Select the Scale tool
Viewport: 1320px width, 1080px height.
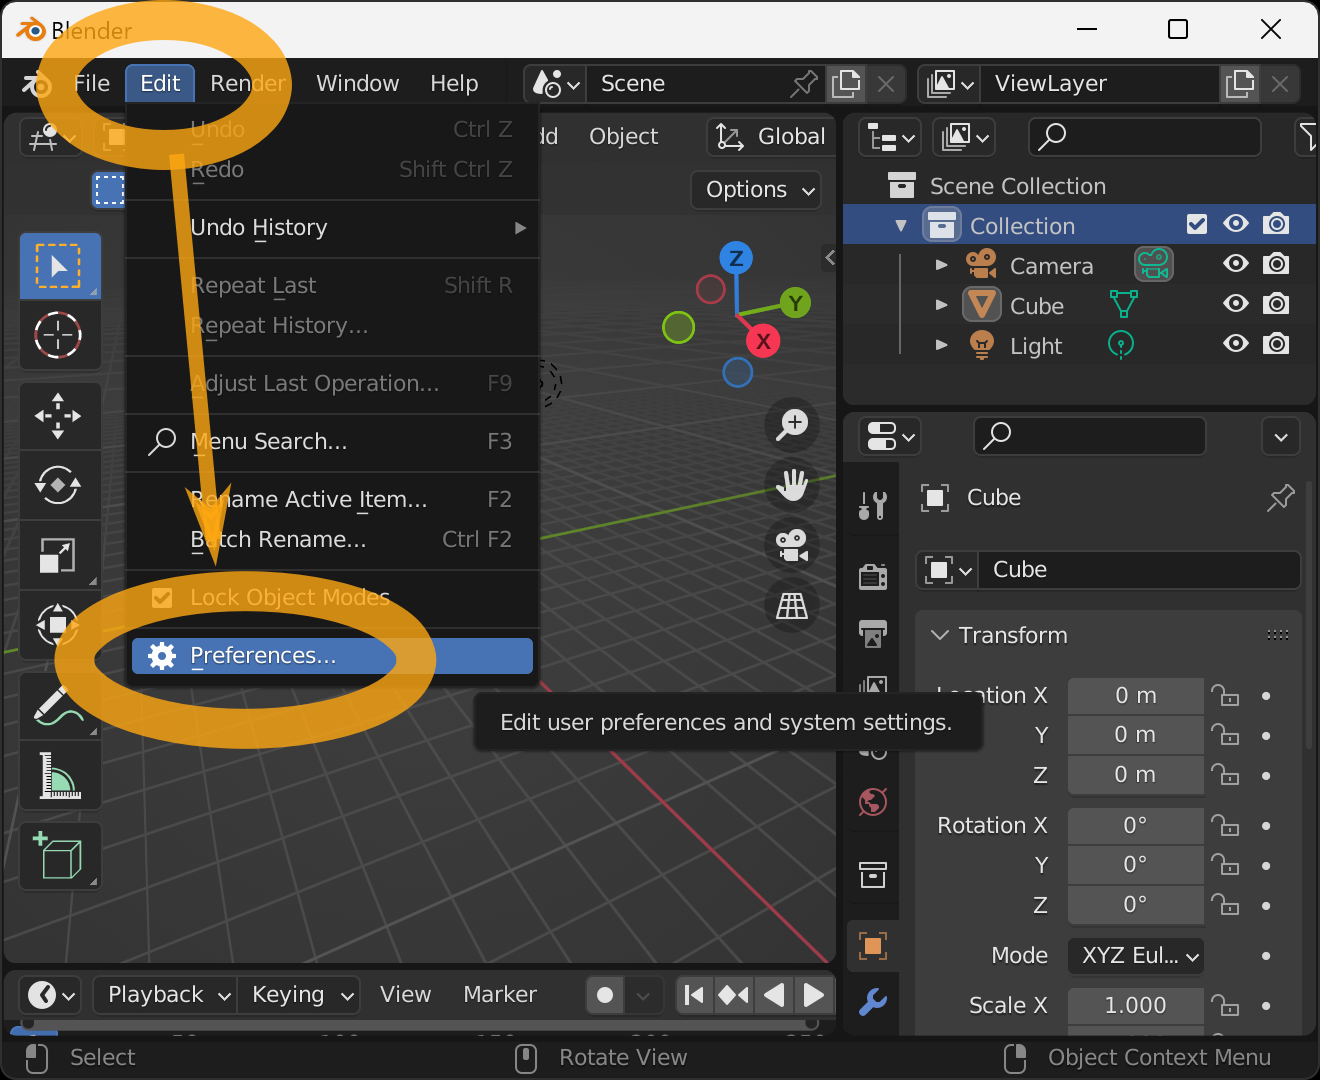(59, 555)
